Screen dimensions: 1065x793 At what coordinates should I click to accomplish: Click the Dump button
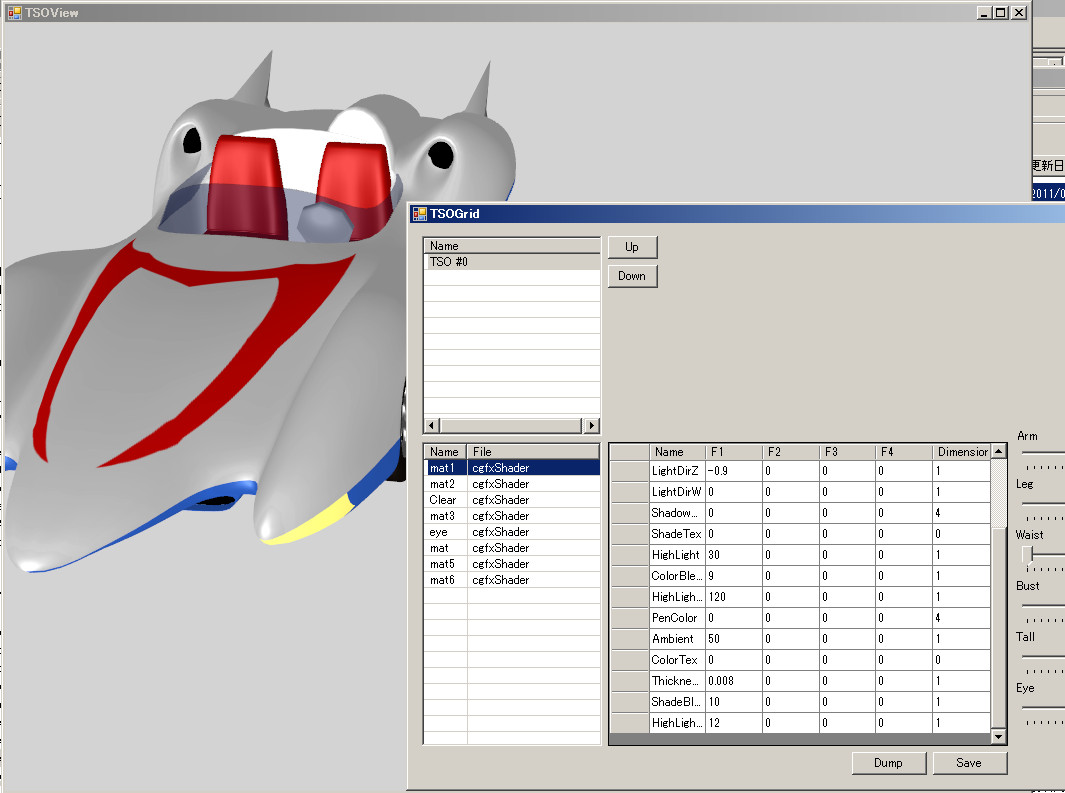pyautogui.click(x=887, y=763)
